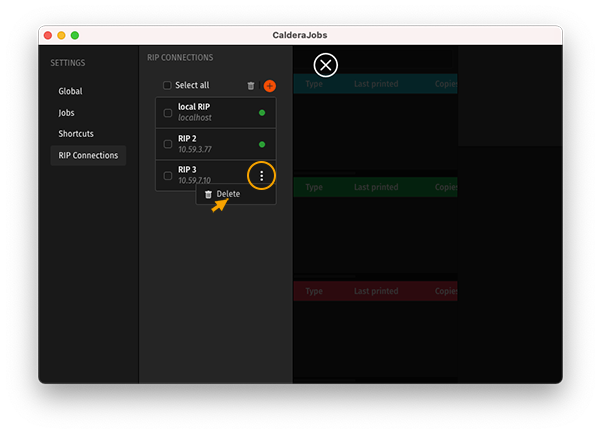Click the green status dot for local RIP
The image size is (600, 433).
262,113
